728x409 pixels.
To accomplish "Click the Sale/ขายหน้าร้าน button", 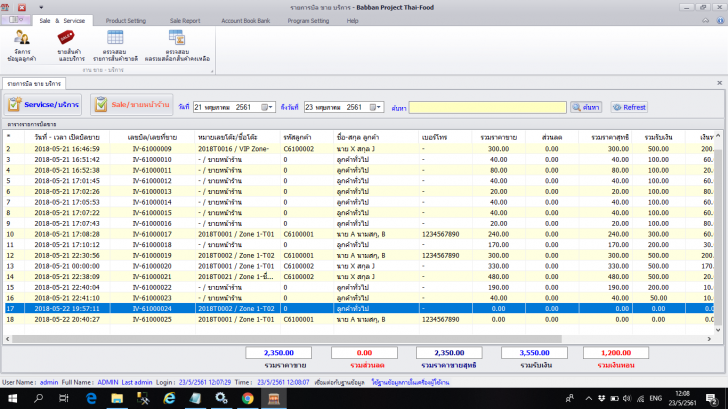I will 132,104.
